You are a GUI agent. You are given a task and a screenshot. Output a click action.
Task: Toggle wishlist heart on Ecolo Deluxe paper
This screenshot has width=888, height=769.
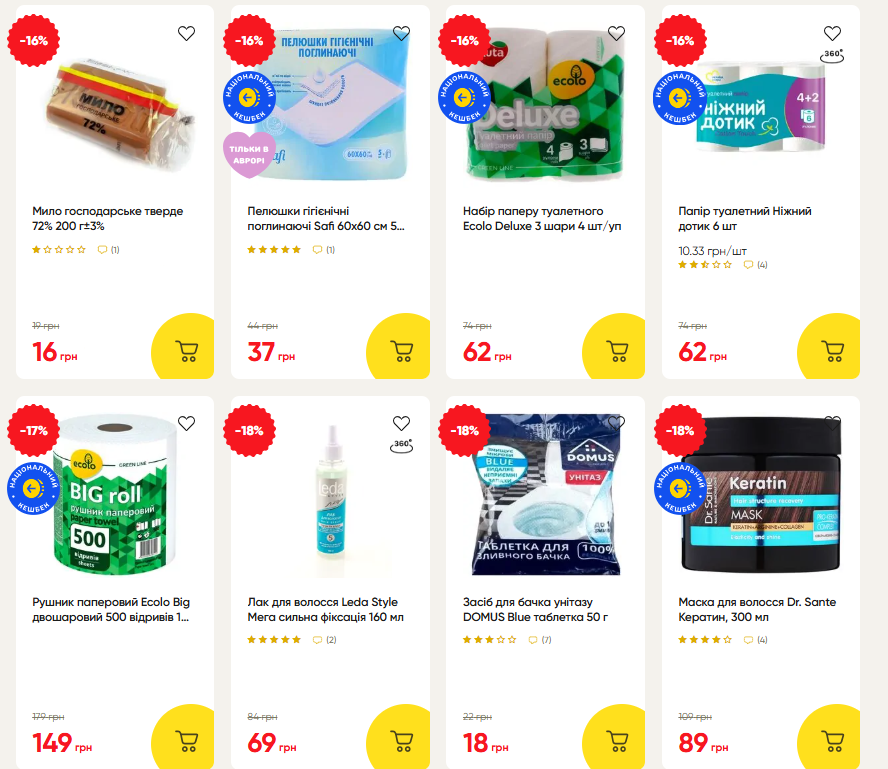pos(616,33)
